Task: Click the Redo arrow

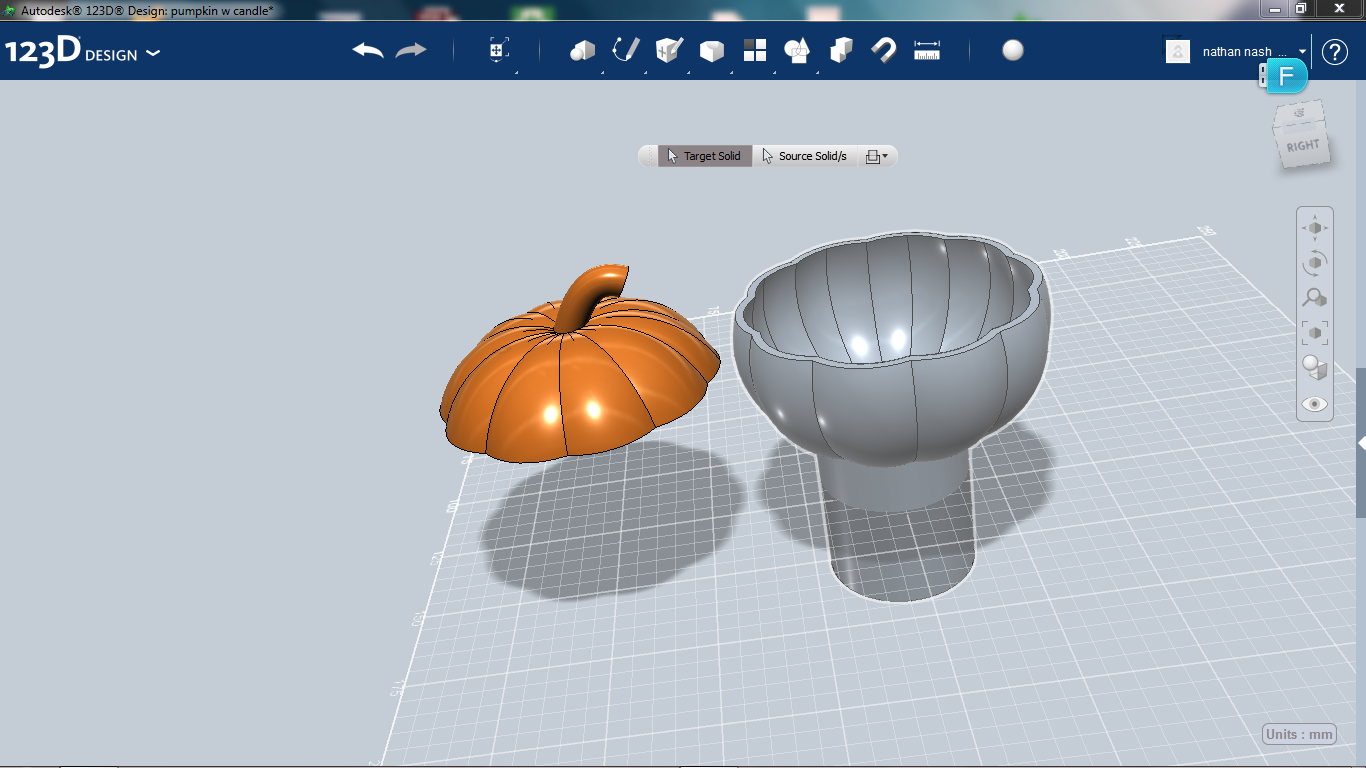Action: [411, 50]
